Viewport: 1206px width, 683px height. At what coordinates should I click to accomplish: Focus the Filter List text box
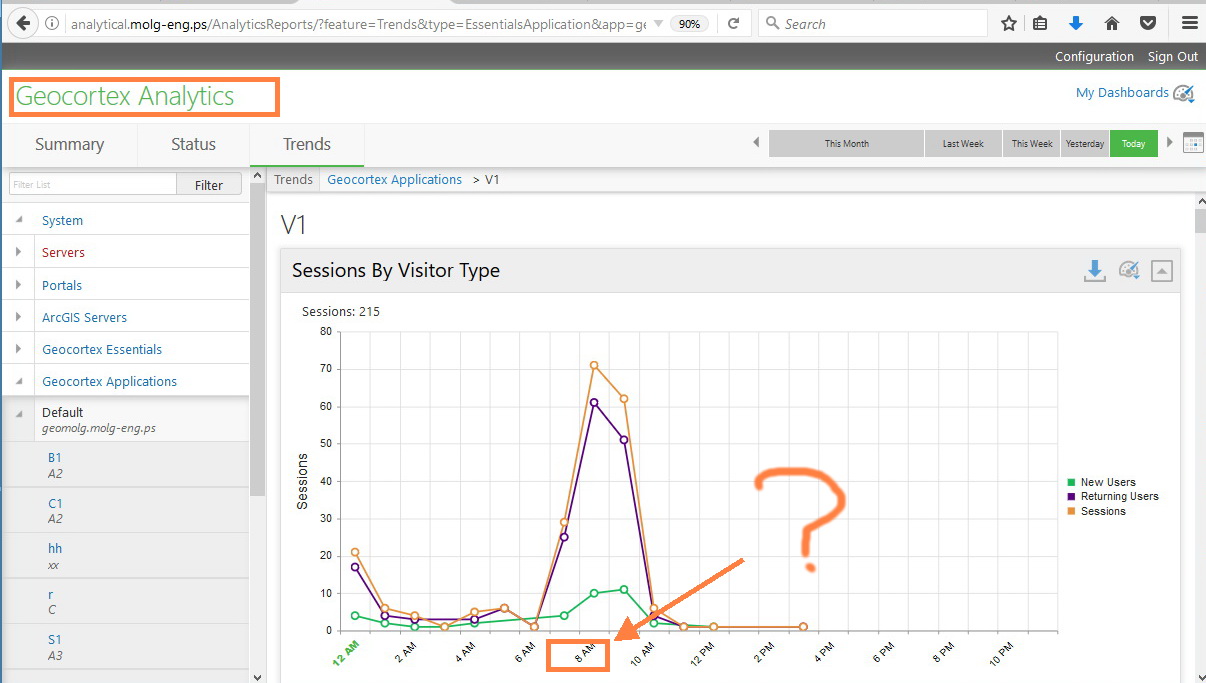click(93, 184)
